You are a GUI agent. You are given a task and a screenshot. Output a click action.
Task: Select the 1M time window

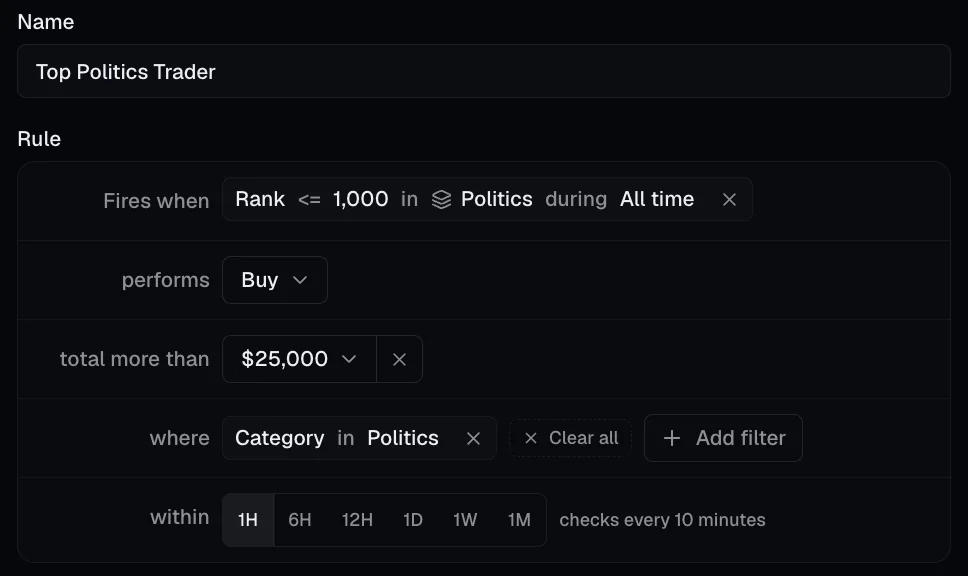519,520
